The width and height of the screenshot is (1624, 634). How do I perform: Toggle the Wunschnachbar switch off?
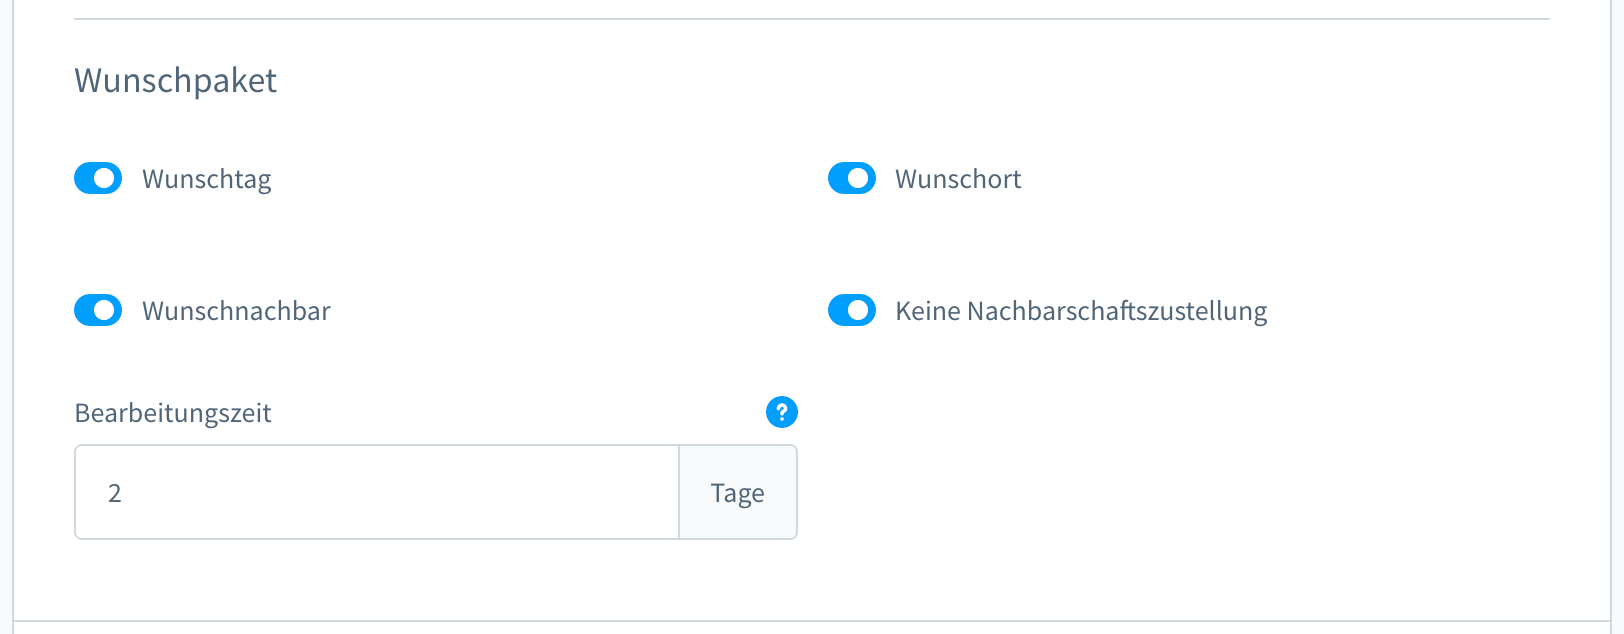98,310
